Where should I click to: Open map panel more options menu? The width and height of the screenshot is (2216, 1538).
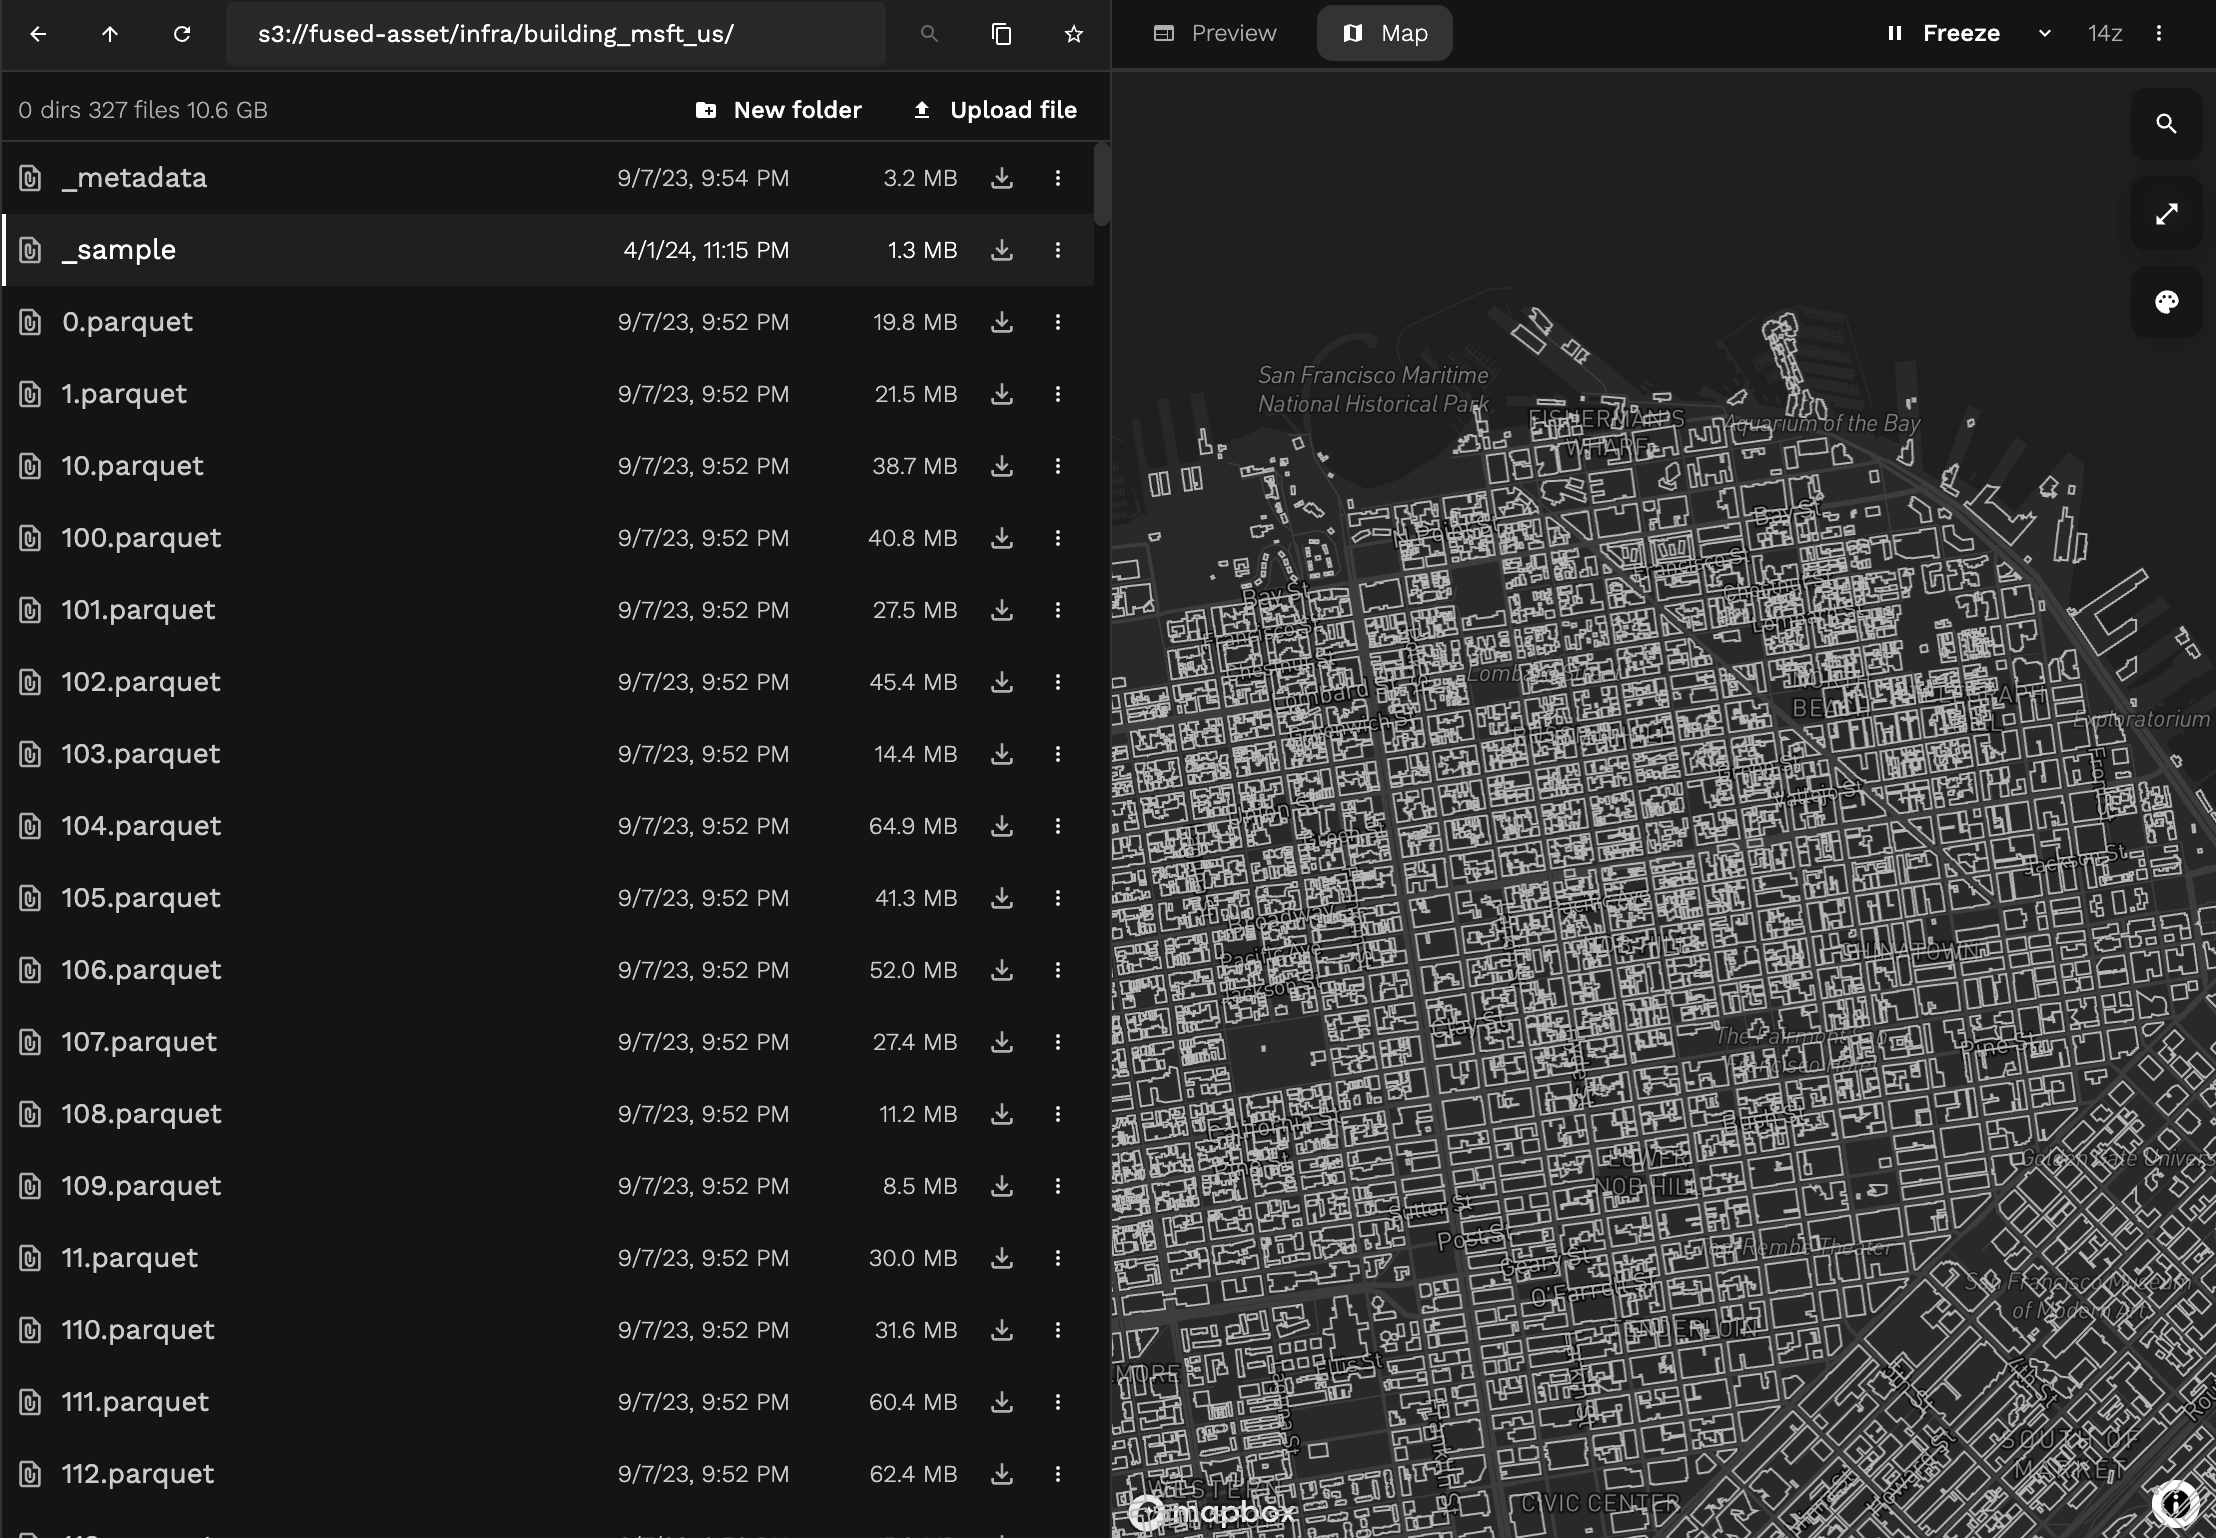(2159, 33)
